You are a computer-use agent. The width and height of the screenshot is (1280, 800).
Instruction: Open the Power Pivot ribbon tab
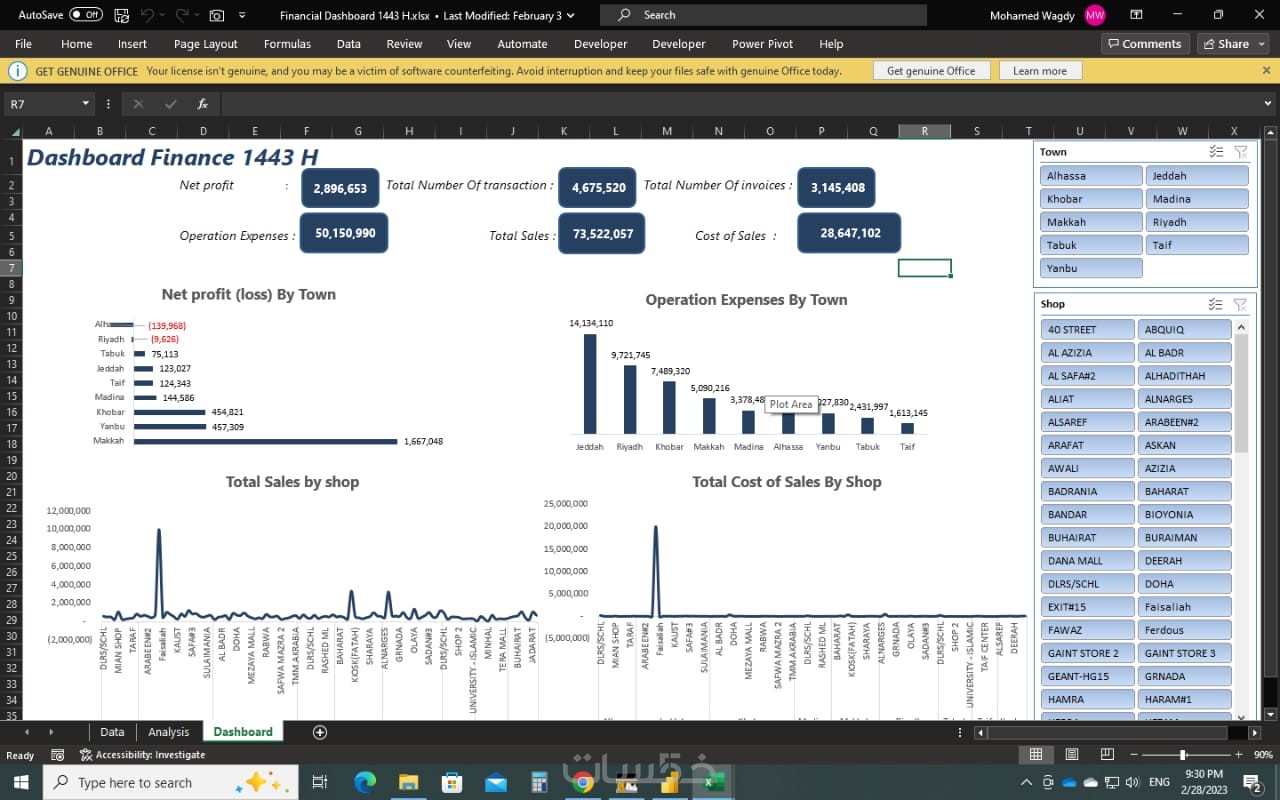763,44
